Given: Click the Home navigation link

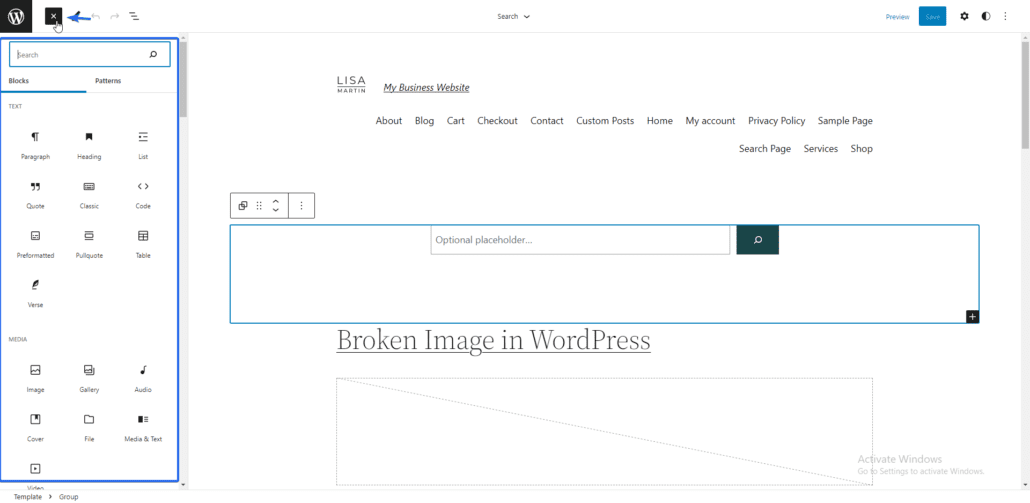Looking at the screenshot, I should [660, 121].
